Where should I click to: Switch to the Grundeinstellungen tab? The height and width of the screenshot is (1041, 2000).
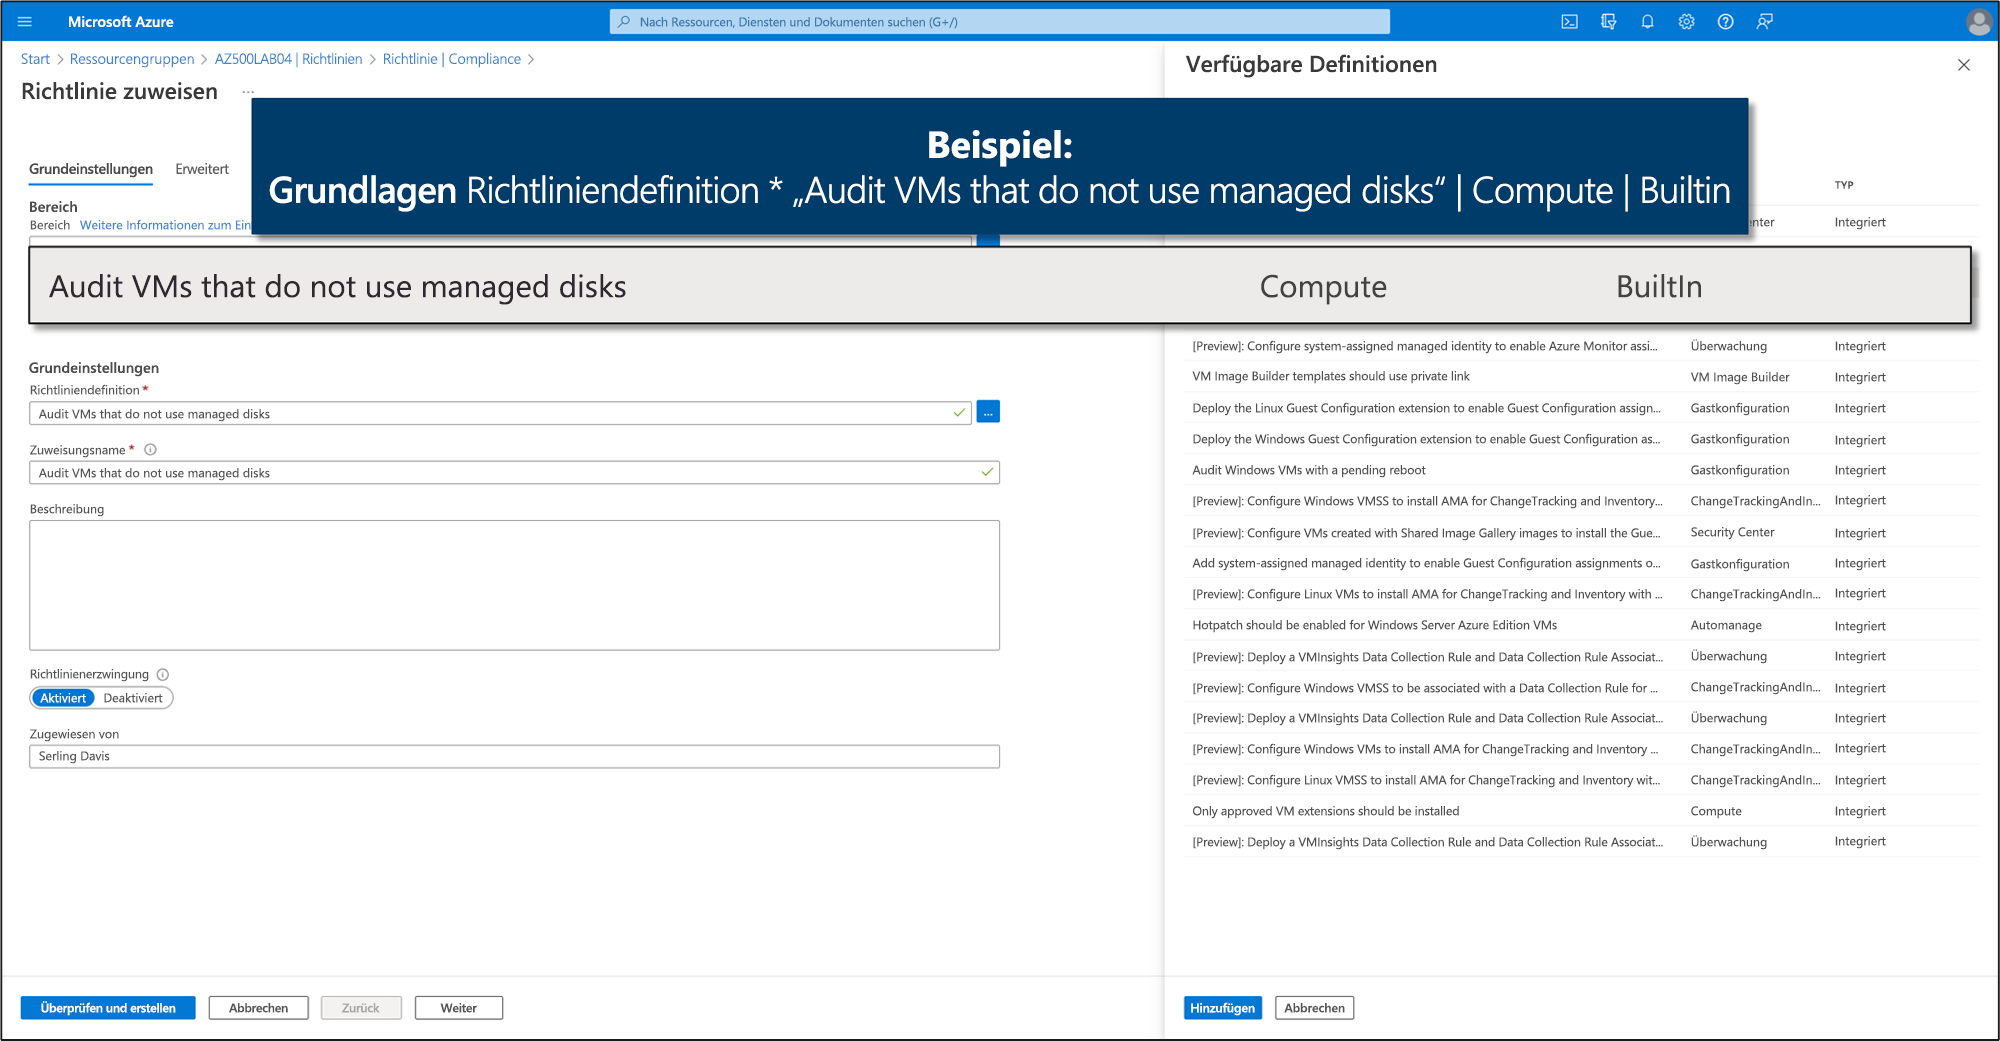(x=91, y=169)
